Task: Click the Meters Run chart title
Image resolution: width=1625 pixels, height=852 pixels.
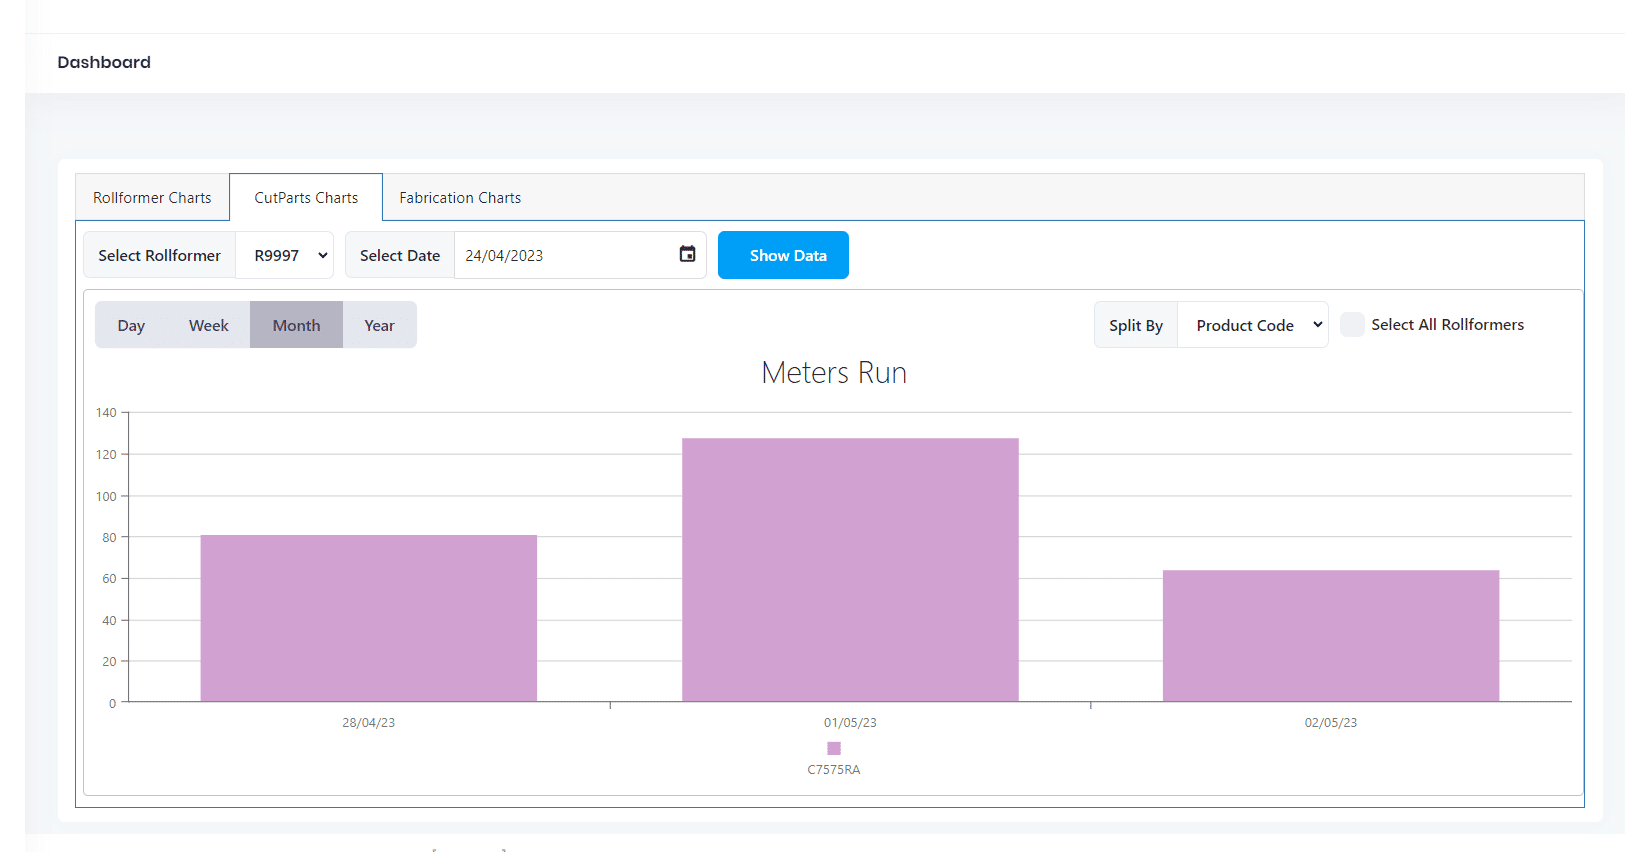Action: [833, 373]
